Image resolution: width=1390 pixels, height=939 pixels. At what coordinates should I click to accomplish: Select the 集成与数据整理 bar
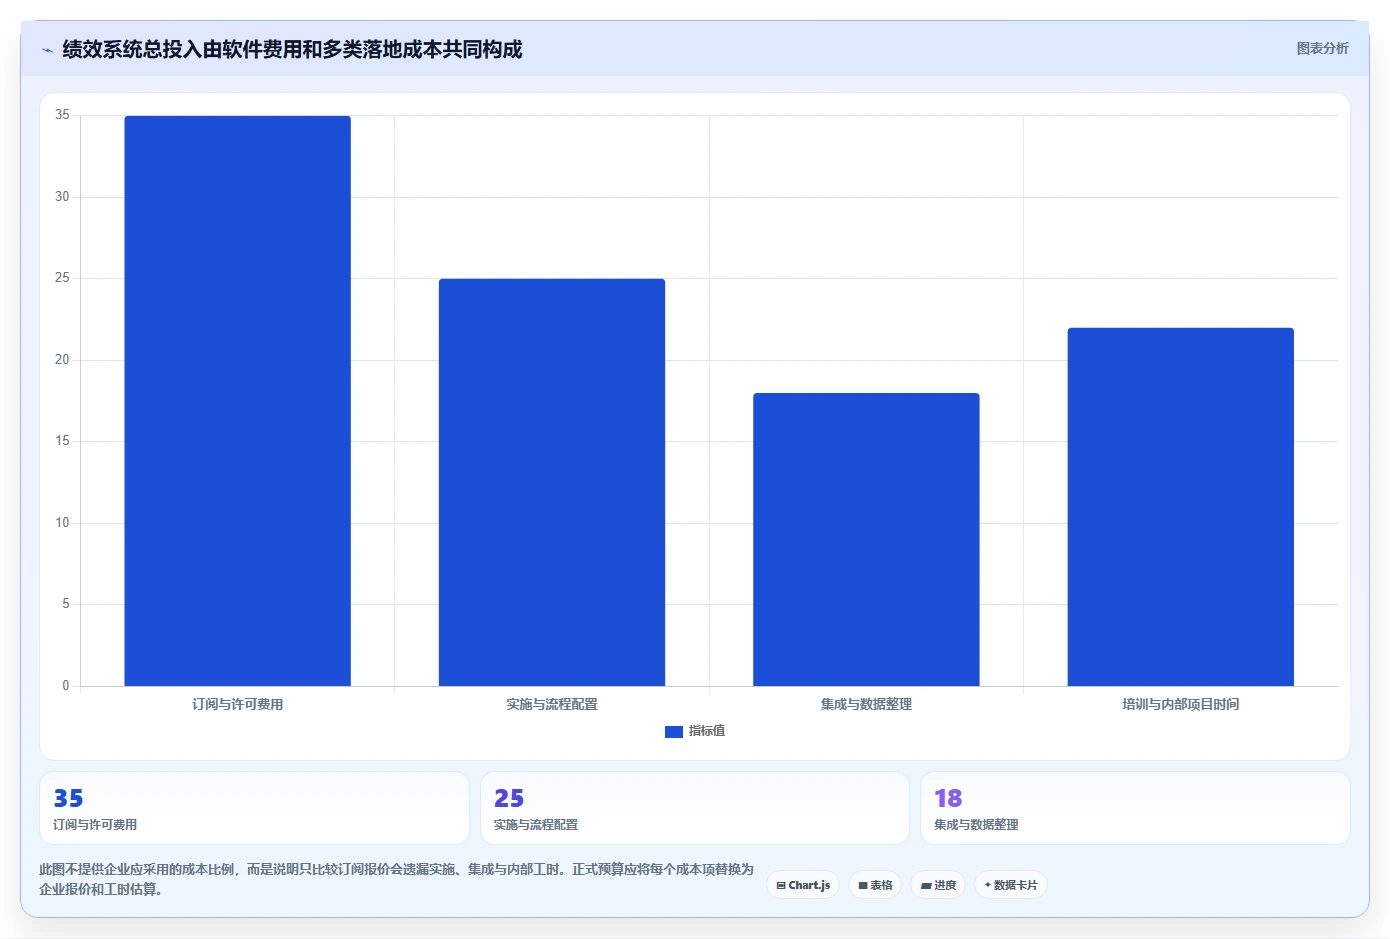[866, 539]
